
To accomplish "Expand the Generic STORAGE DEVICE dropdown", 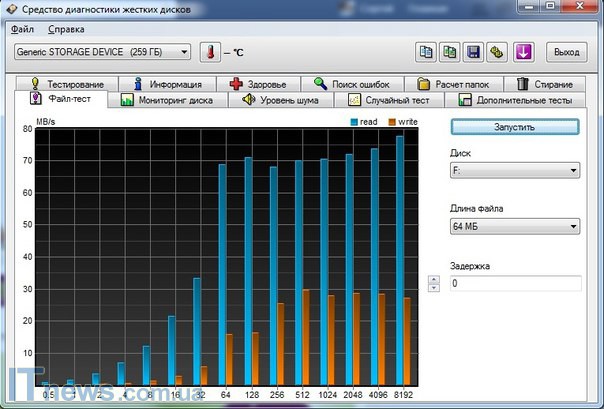I will click(x=103, y=51).
